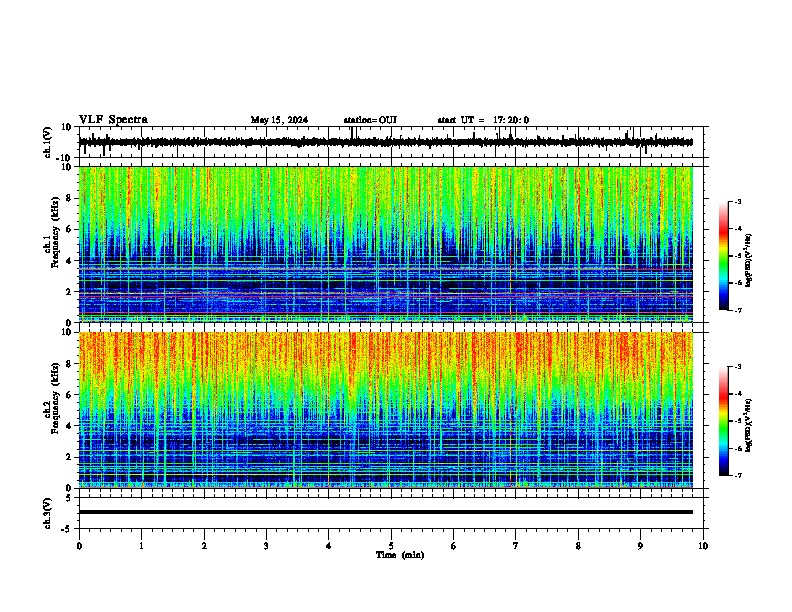Click time axis tick label "9"

(640, 546)
